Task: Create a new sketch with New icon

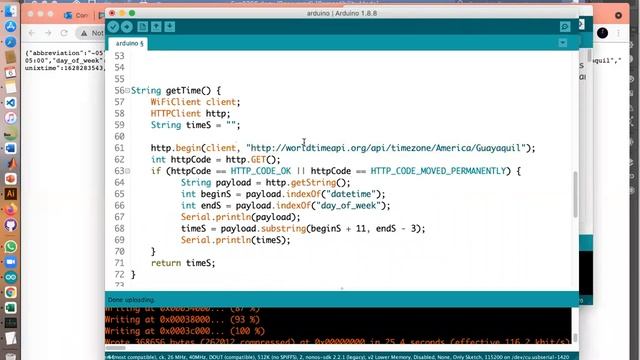Action: point(142,27)
